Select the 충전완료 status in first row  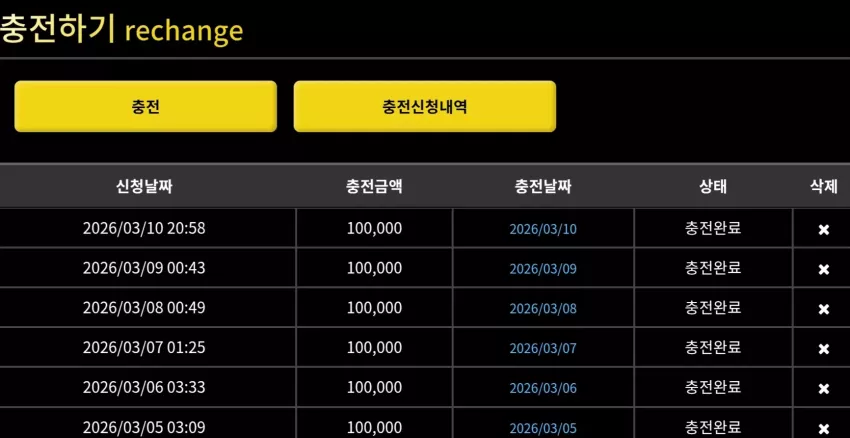pos(713,228)
